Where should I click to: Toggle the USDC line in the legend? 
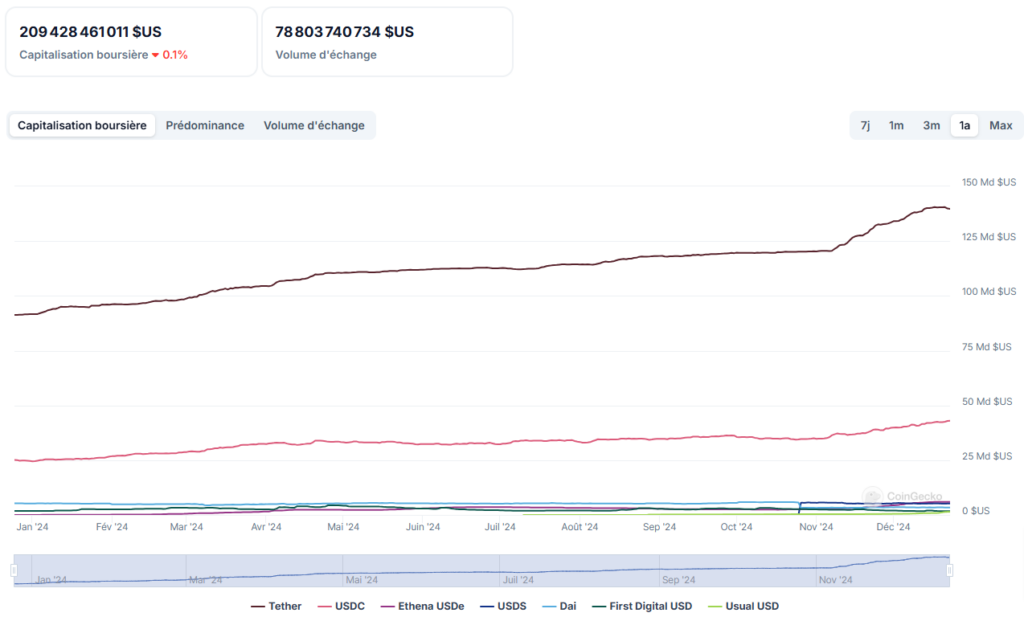tap(341, 606)
